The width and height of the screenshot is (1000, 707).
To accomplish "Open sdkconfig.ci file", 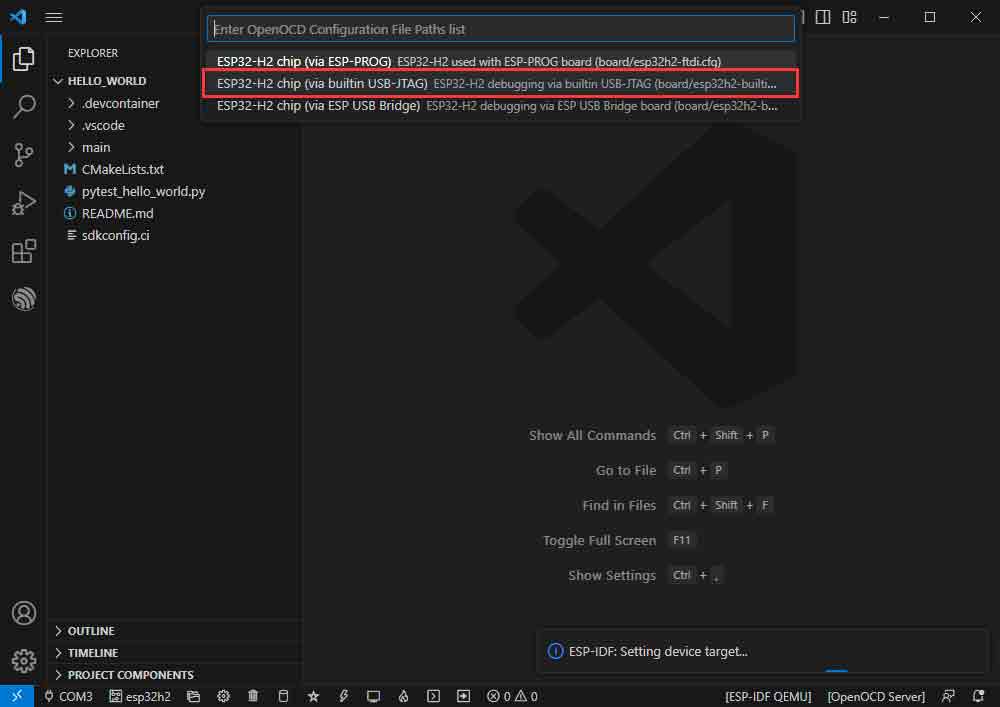I will (115, 235).
